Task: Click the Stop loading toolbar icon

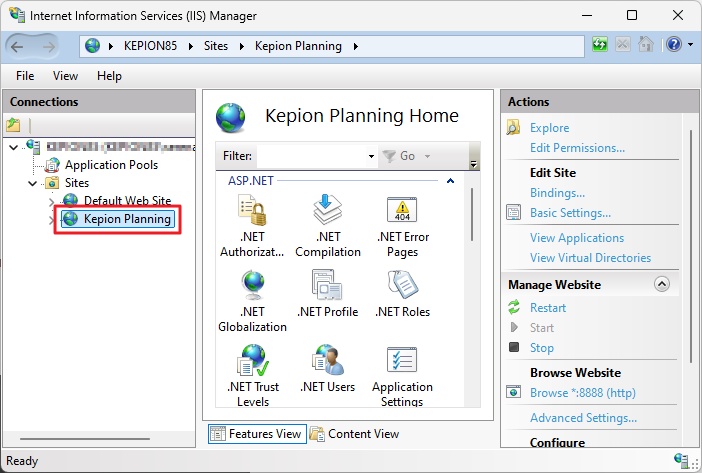Action: 623,45
